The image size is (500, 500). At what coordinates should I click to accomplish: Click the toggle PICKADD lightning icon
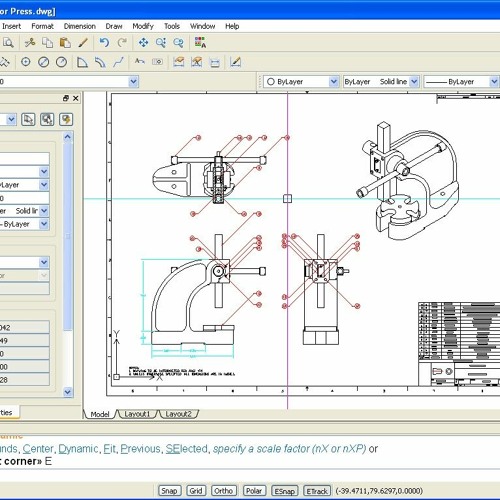(x=66, y=119)
